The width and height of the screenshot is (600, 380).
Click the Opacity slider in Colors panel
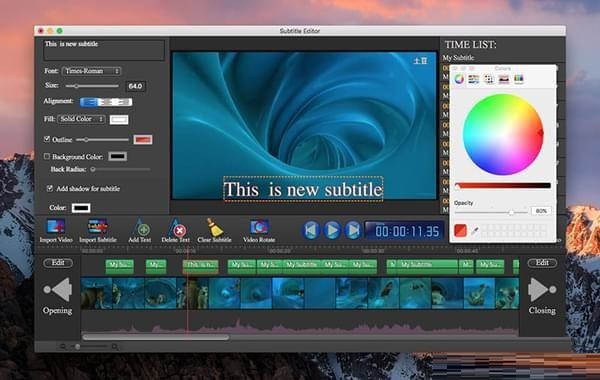(491, 212)
